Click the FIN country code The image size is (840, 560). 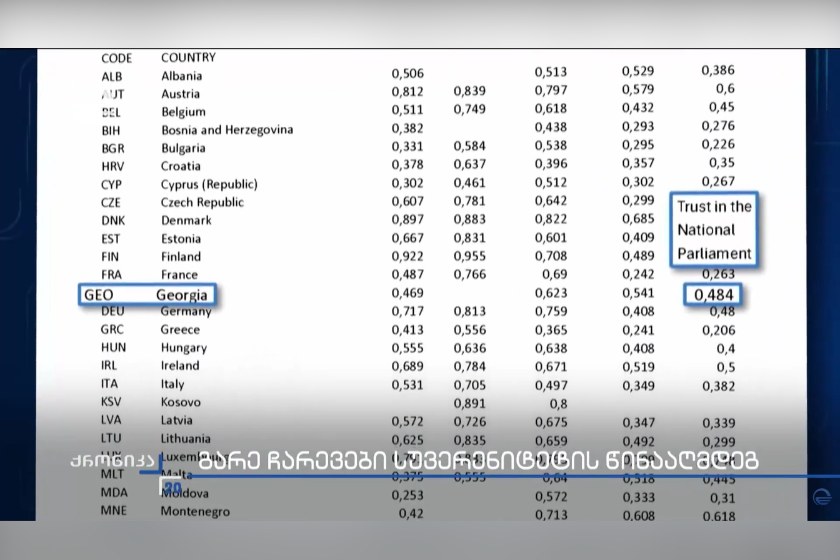click(x=110, y=257)
